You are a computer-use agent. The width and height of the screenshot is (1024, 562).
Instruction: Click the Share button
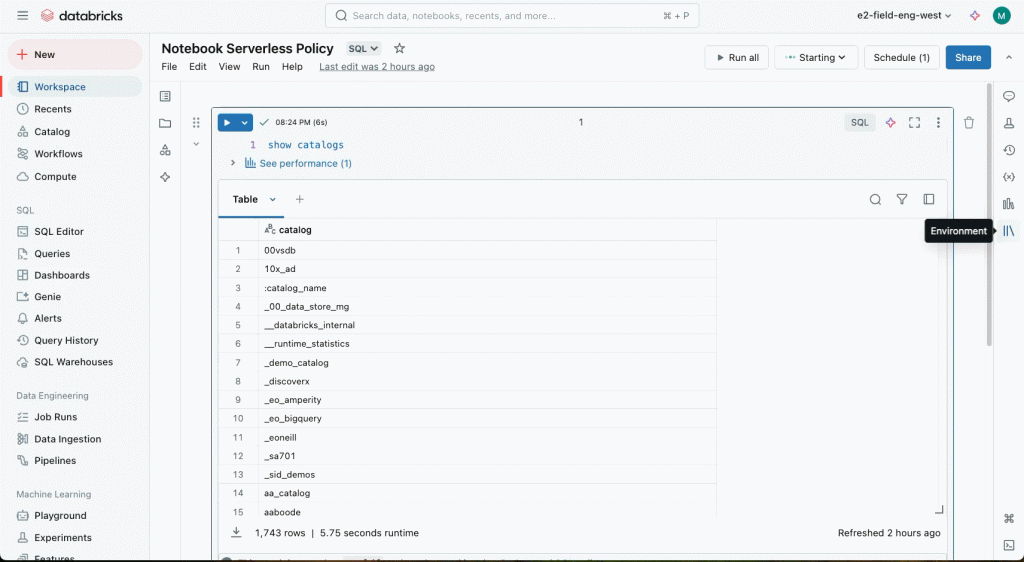(x=967, y=58)
